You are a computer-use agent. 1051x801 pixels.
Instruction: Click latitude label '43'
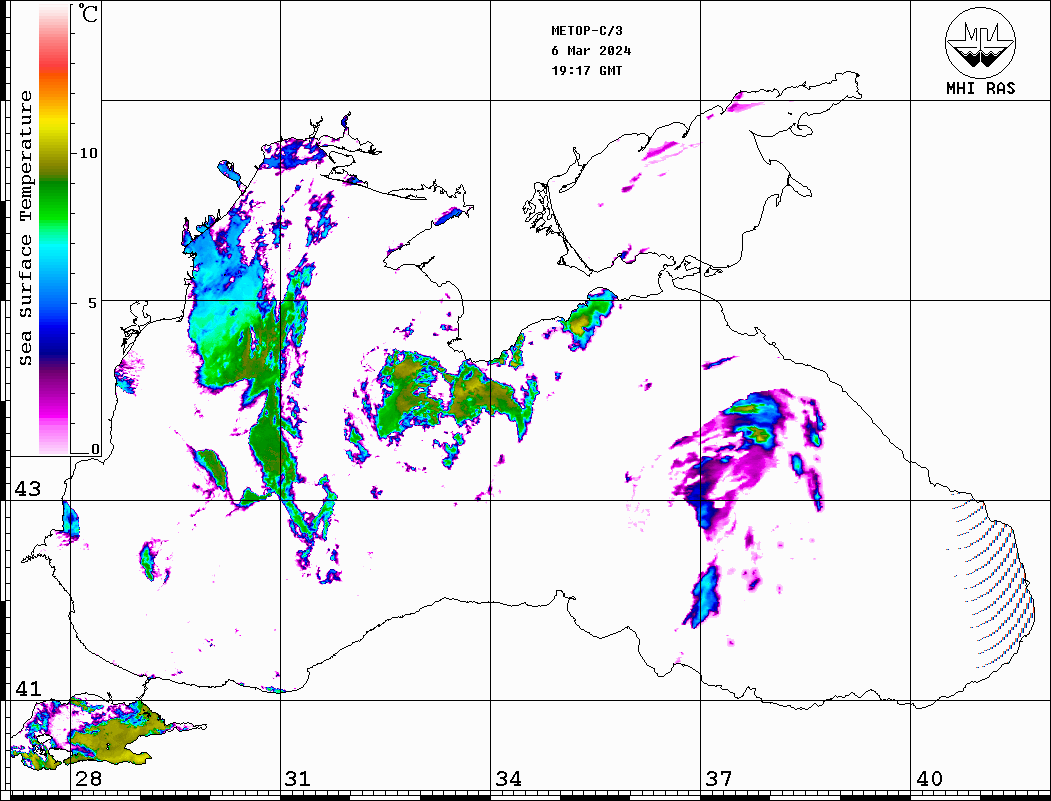coord(28,489)
